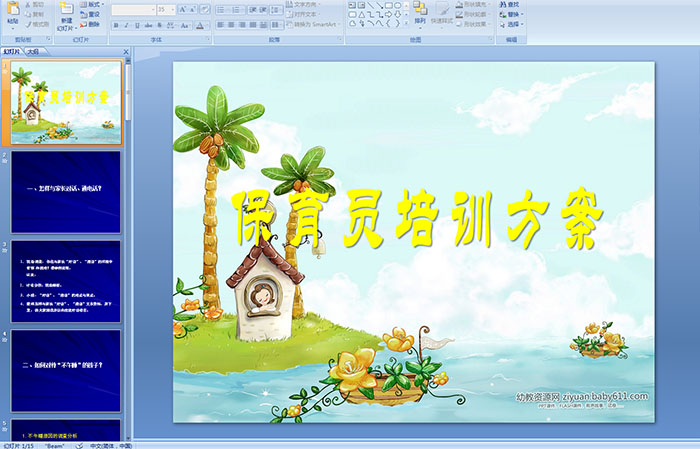The width and height of the screenshot is (700, 449).
Task: Click the Copy icon in the clipboard group
Action: pyautogui.click(x=28, y=14)
